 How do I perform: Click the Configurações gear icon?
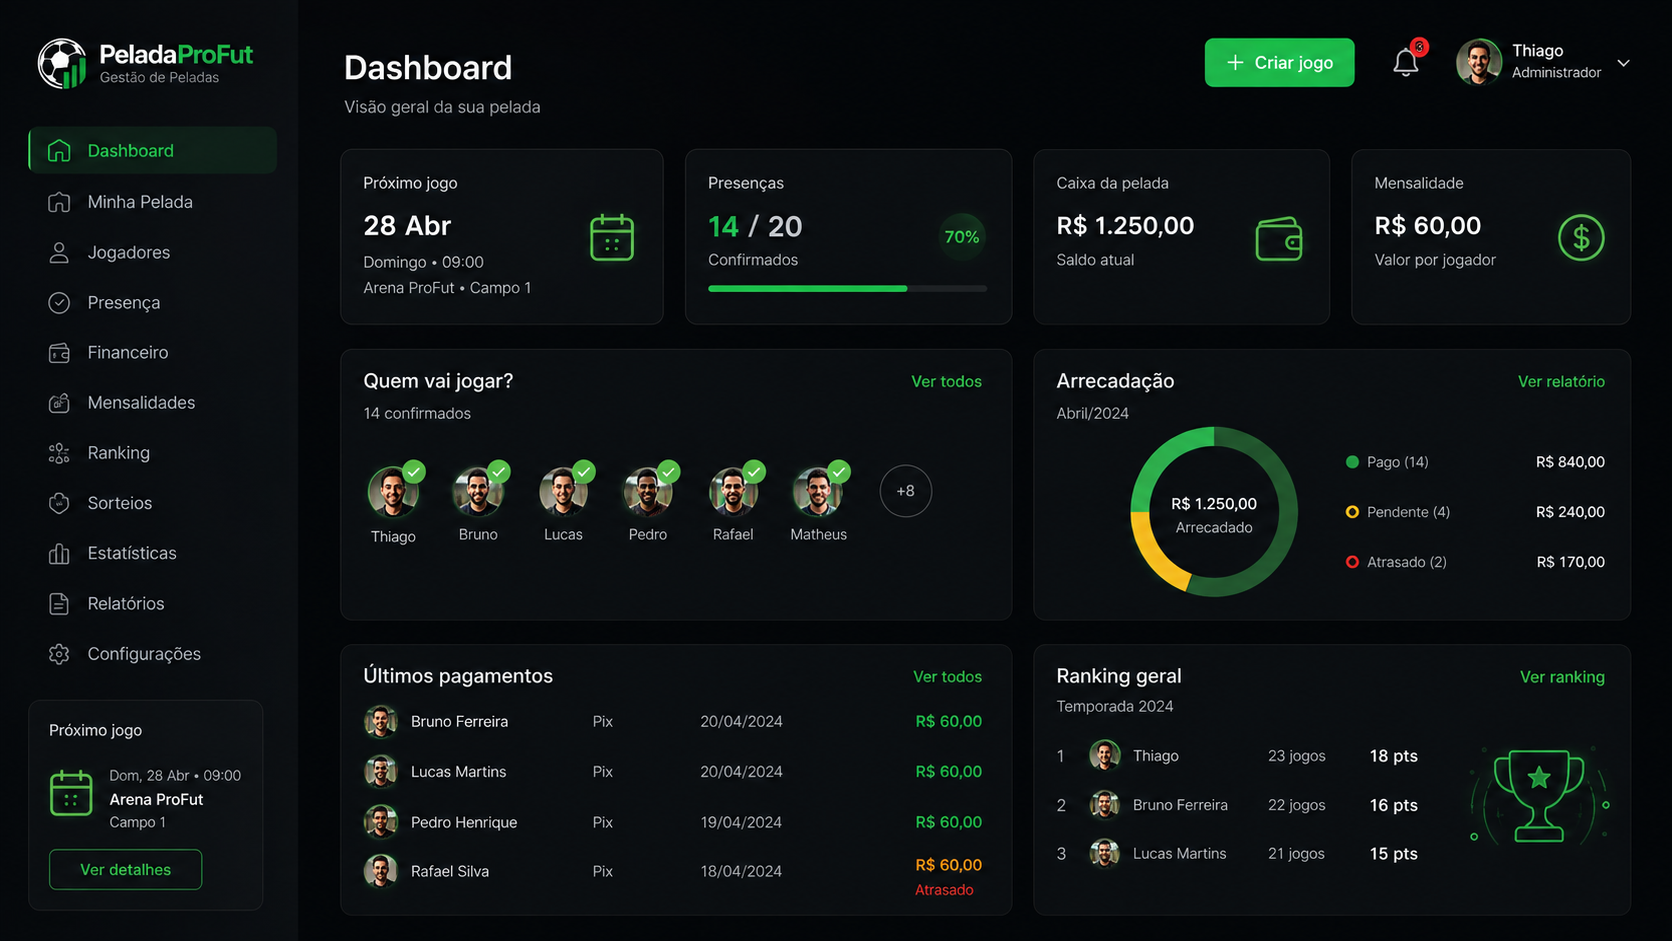[x=59, y=654]
